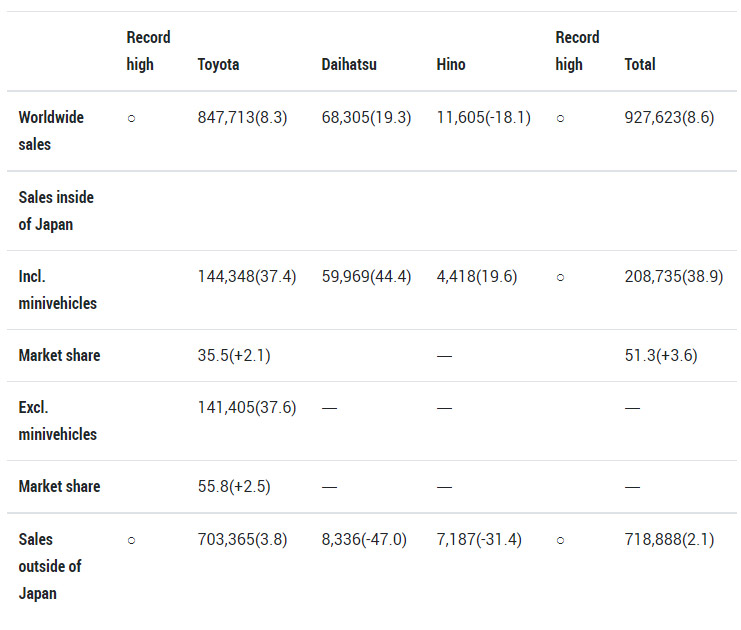Viewport: 741px width, 630px height.
Task: Click the Total column header
Action: (640, 64)
